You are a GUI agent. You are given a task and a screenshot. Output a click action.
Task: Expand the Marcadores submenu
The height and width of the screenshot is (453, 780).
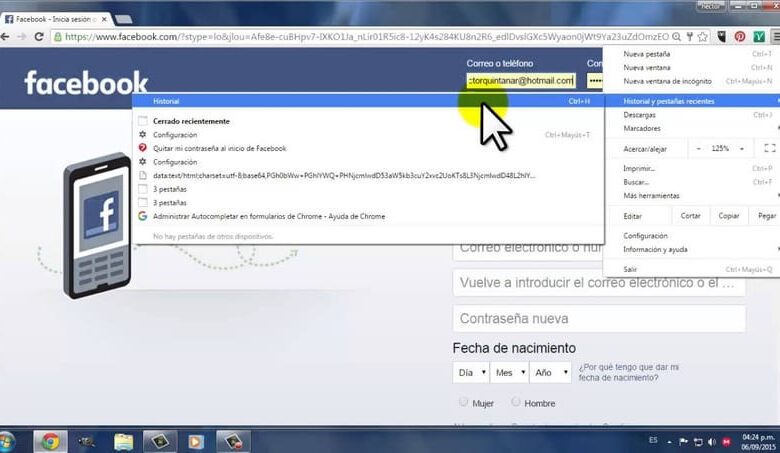[x=691, y=128]
